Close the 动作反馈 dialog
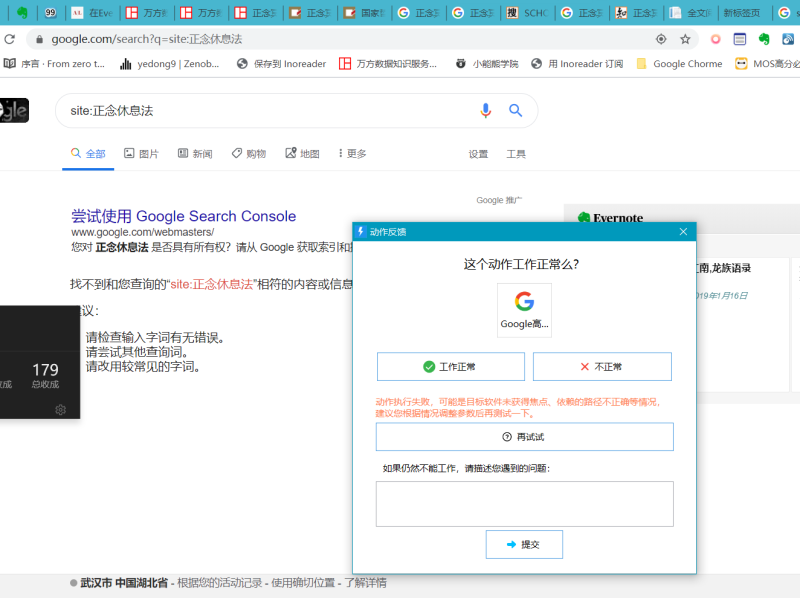 (683, 232)
